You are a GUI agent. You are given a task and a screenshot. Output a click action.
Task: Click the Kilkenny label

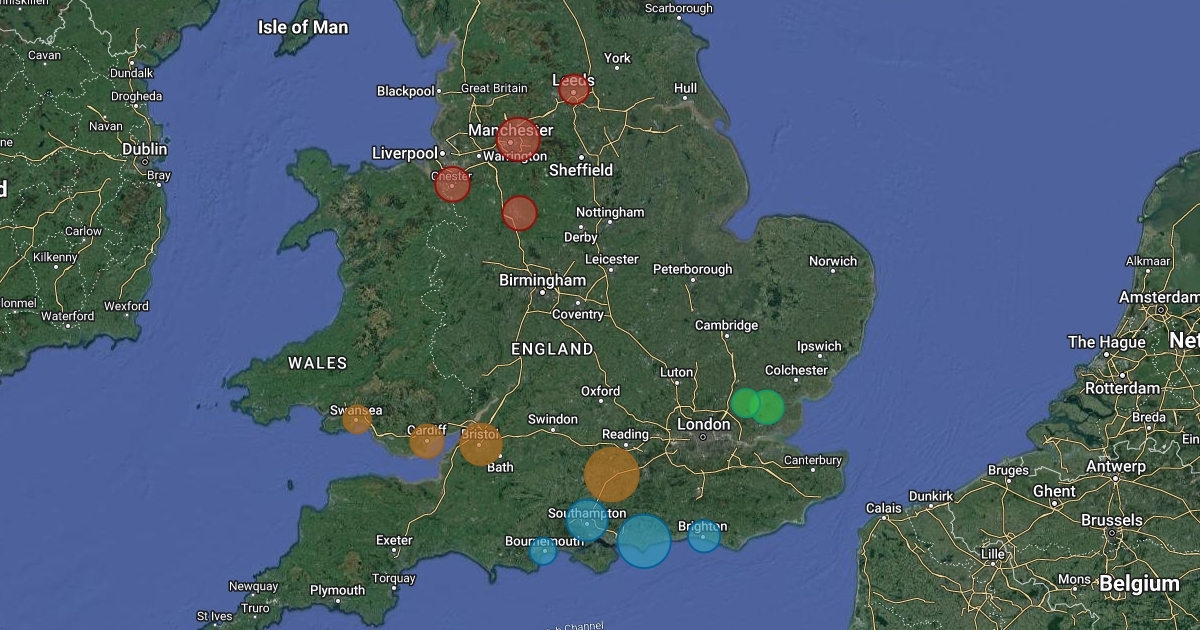click(54, 257)
